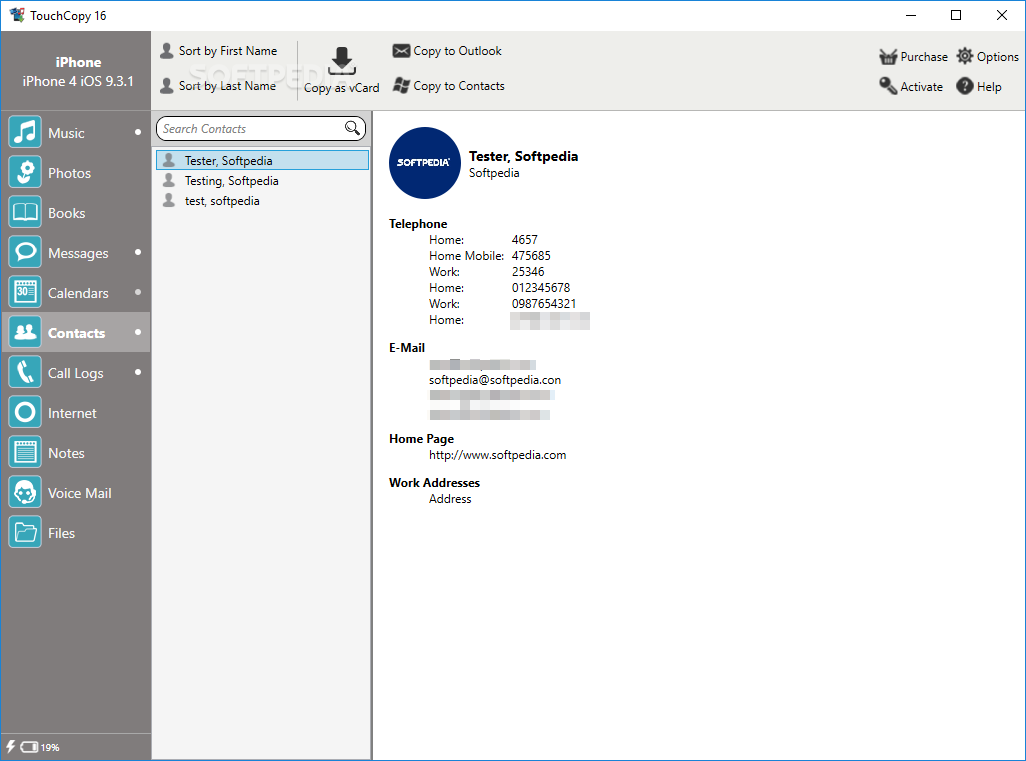
Task: Open the Notes section icon
Action: click(25, 453)
